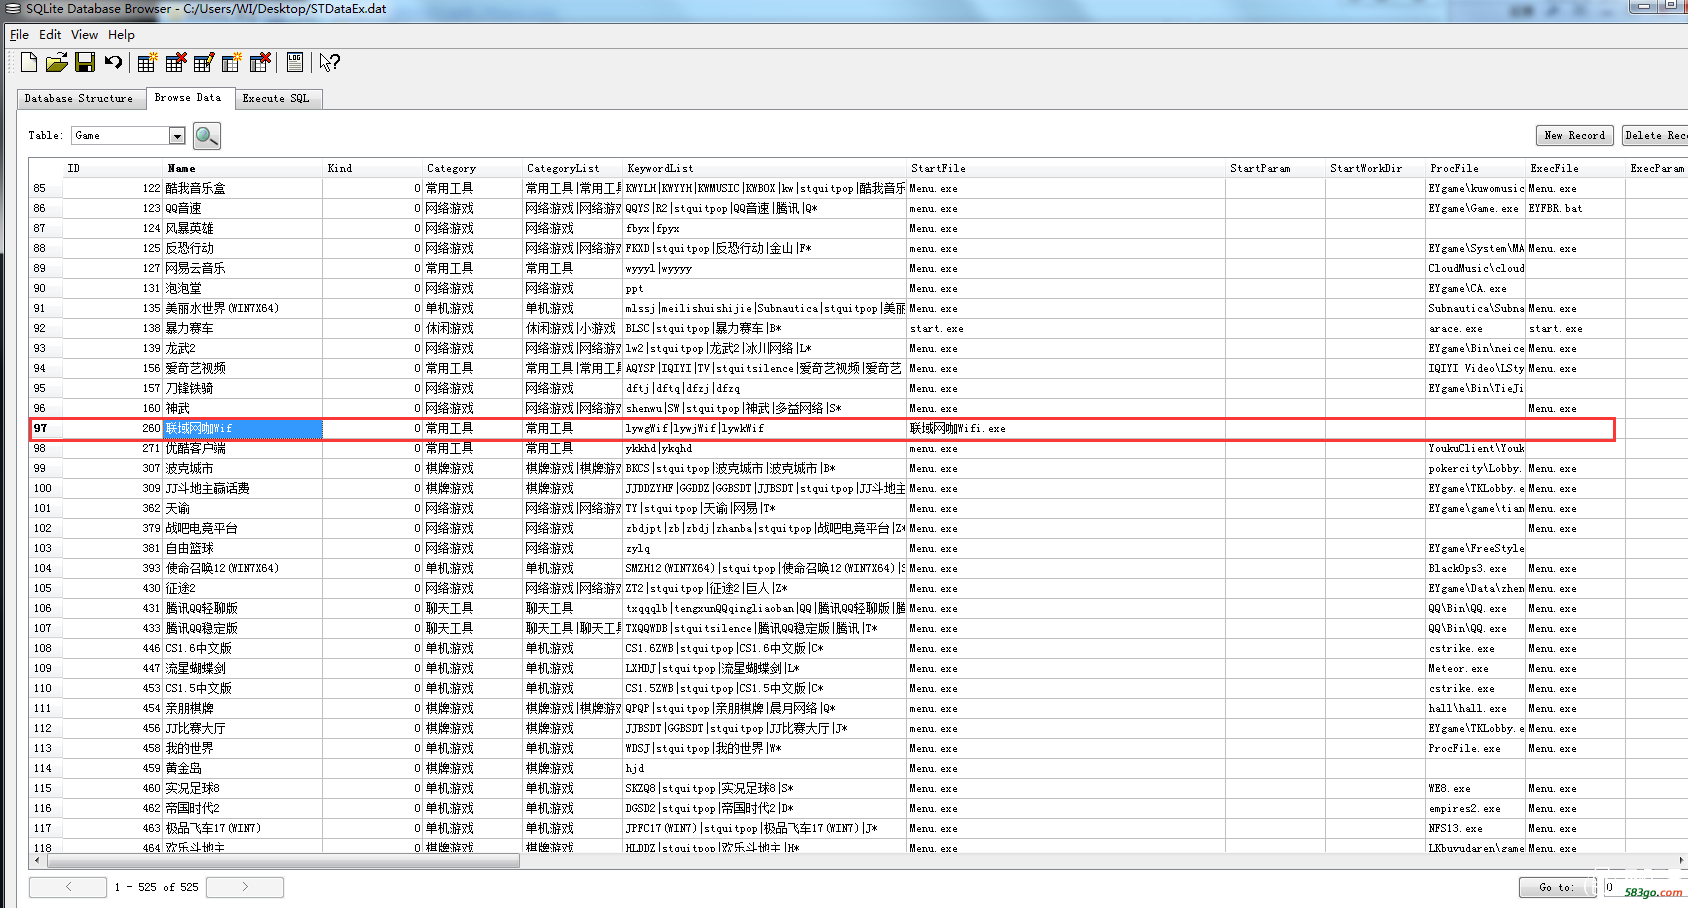This screenshot has width=1688, height=908.
Task: Go to previous page with the < button
Action: [68, 887]
